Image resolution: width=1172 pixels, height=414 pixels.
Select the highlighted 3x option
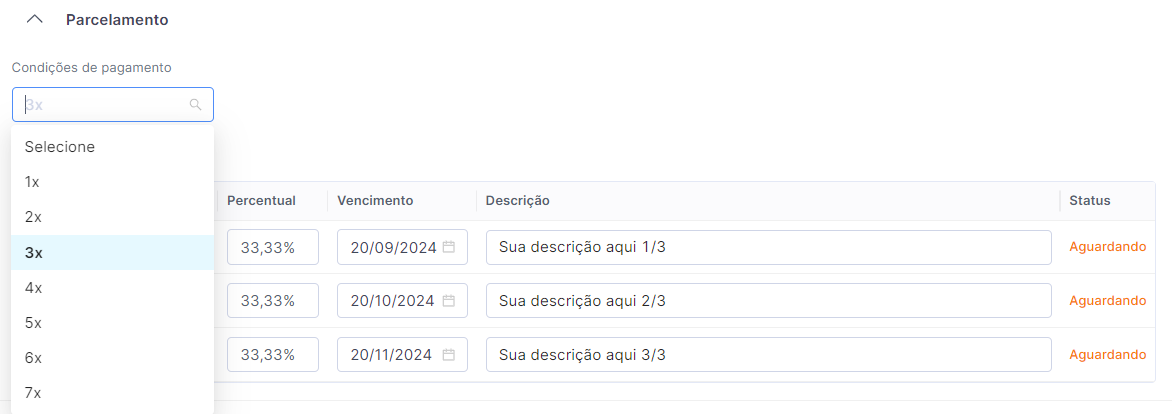[33, 253]
